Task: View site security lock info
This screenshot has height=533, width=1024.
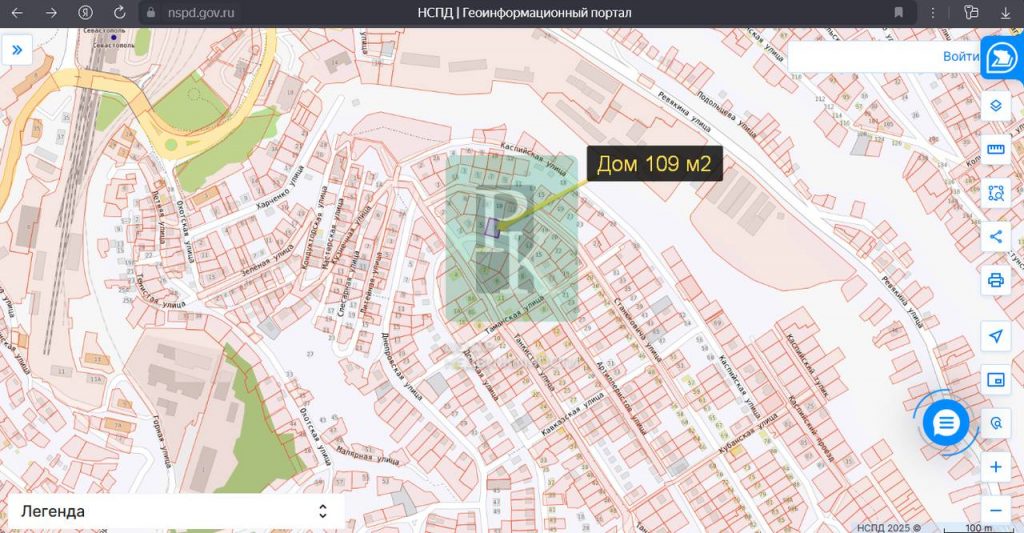Action: (x=152, y=12)
